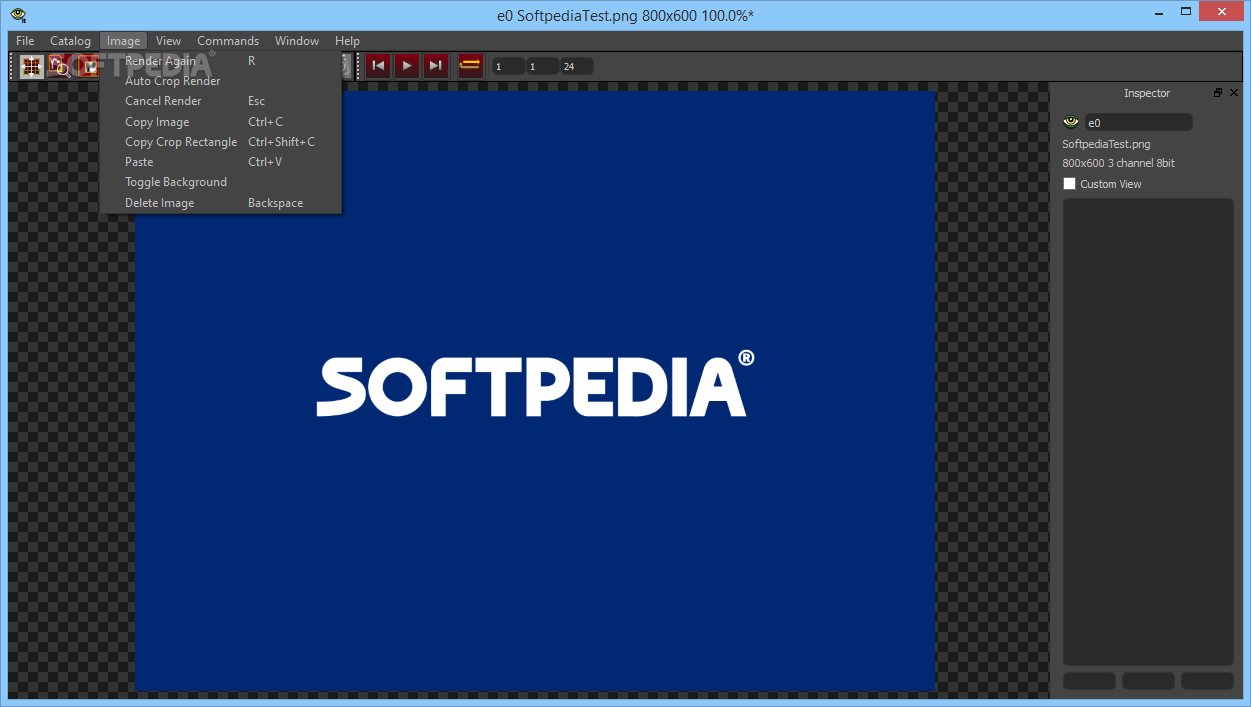Viewport: 1251px width, 707px height.
Task: Minimize the application window
Action: pos(1157,12)
